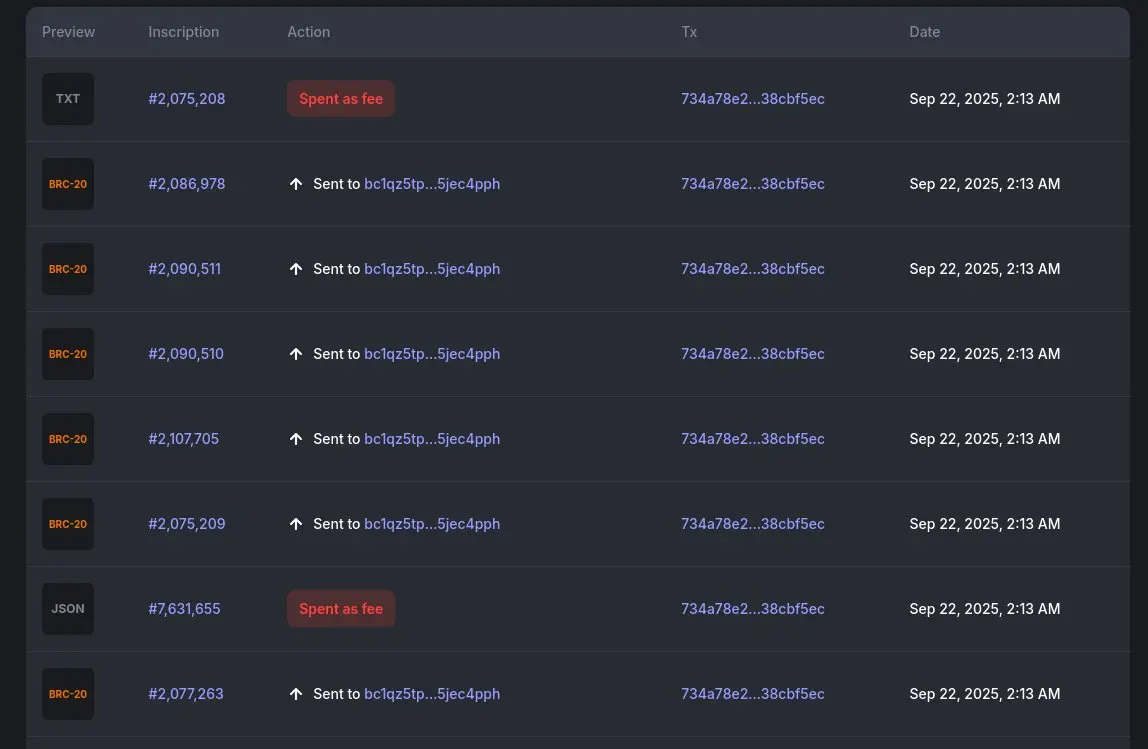Open transaction hash link for #2,107,705 row
Screen dimensions: 1148x749
[753, 439]
